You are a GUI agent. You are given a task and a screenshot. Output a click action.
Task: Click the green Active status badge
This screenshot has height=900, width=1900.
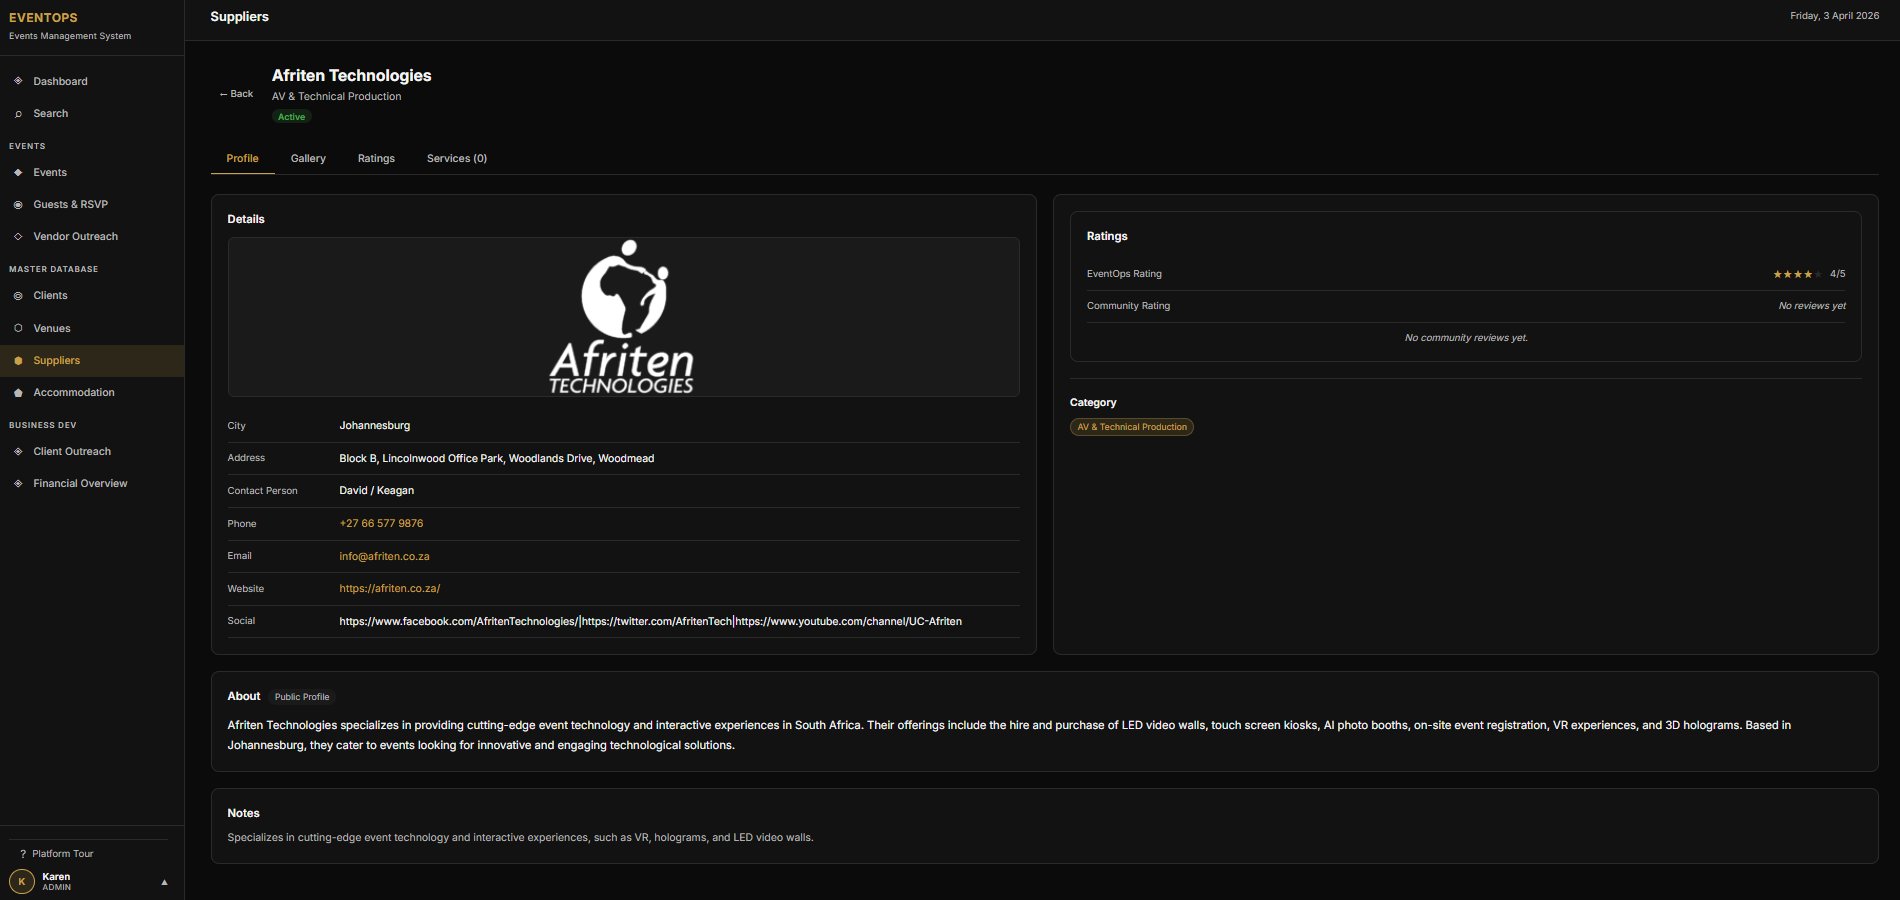(x=292, y=117)
